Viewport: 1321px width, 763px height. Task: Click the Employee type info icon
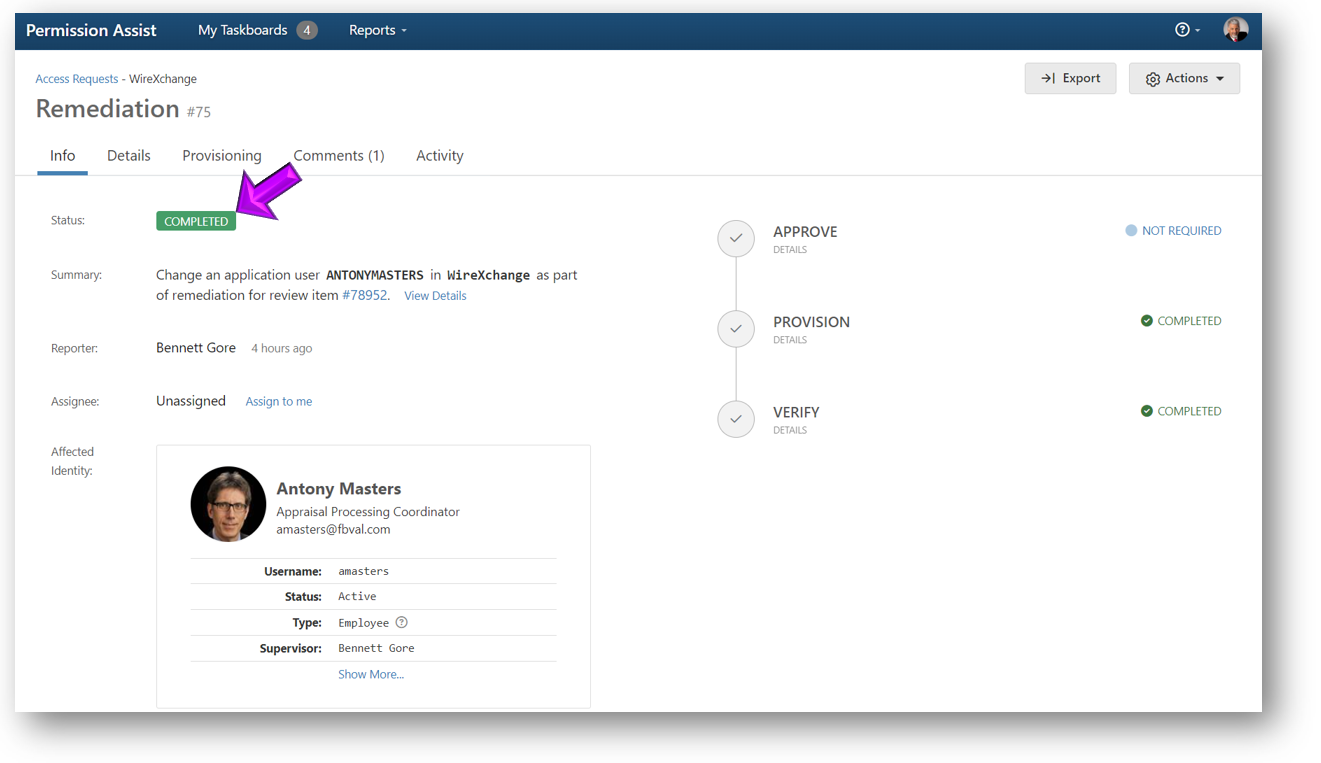(x=401, y=622)
